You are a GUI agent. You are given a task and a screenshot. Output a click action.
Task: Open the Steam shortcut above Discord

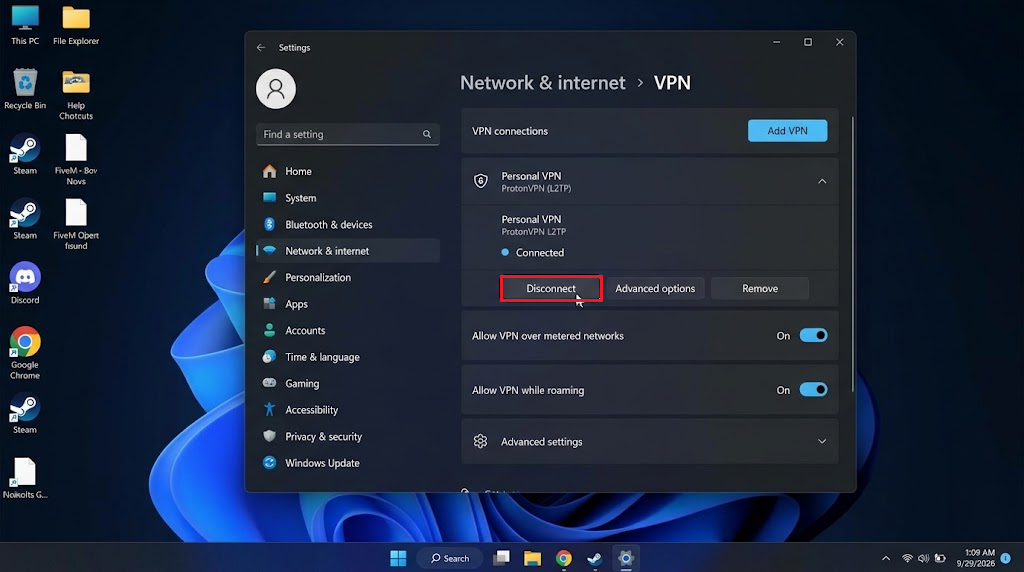[25, 219]
